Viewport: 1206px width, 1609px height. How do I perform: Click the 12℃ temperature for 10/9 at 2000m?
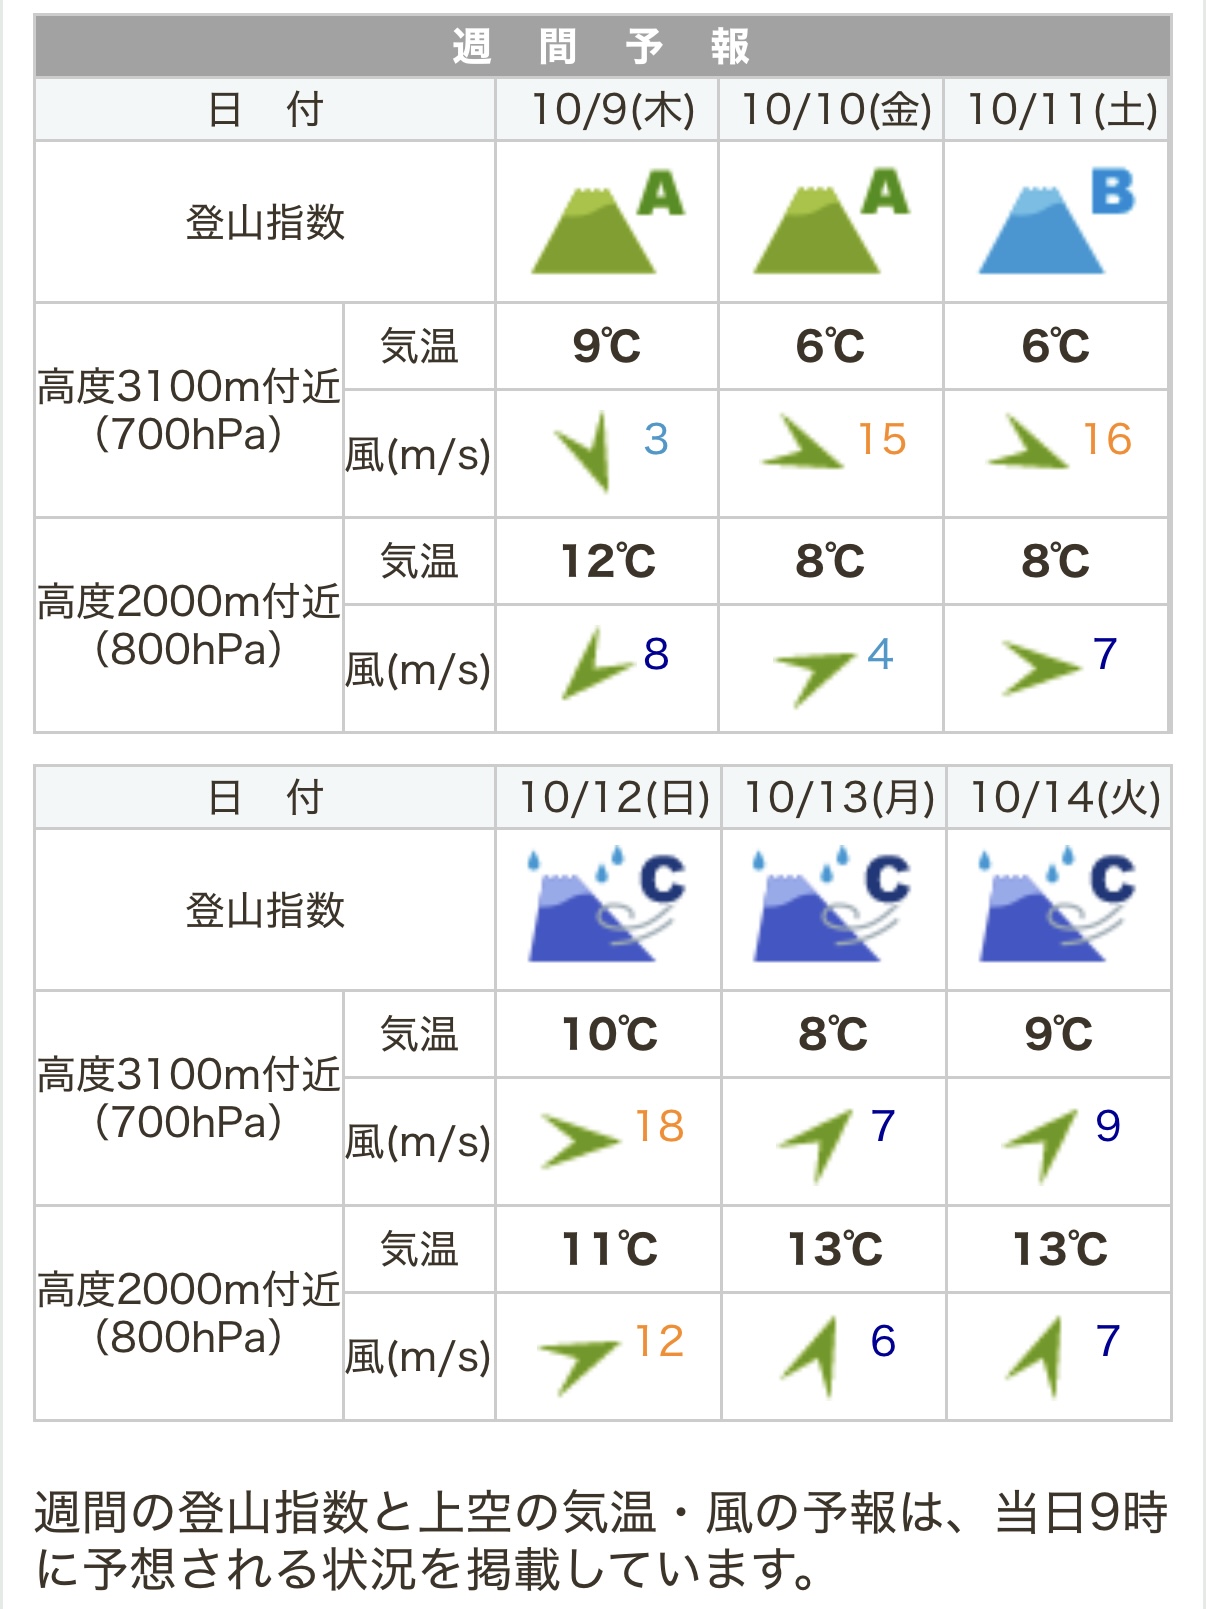pos(607,561)
